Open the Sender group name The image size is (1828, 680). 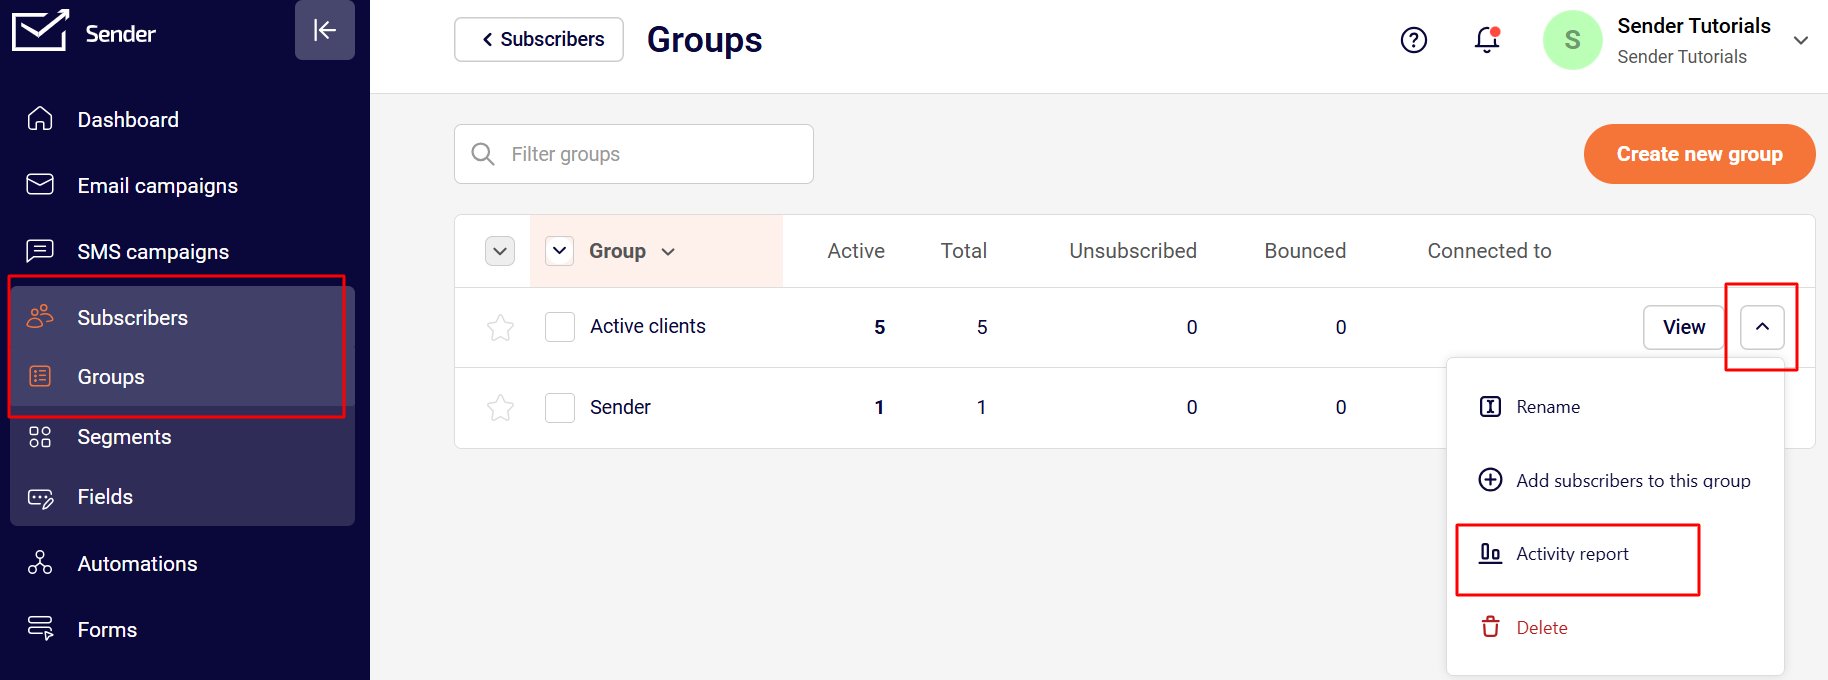click(620, 407)
